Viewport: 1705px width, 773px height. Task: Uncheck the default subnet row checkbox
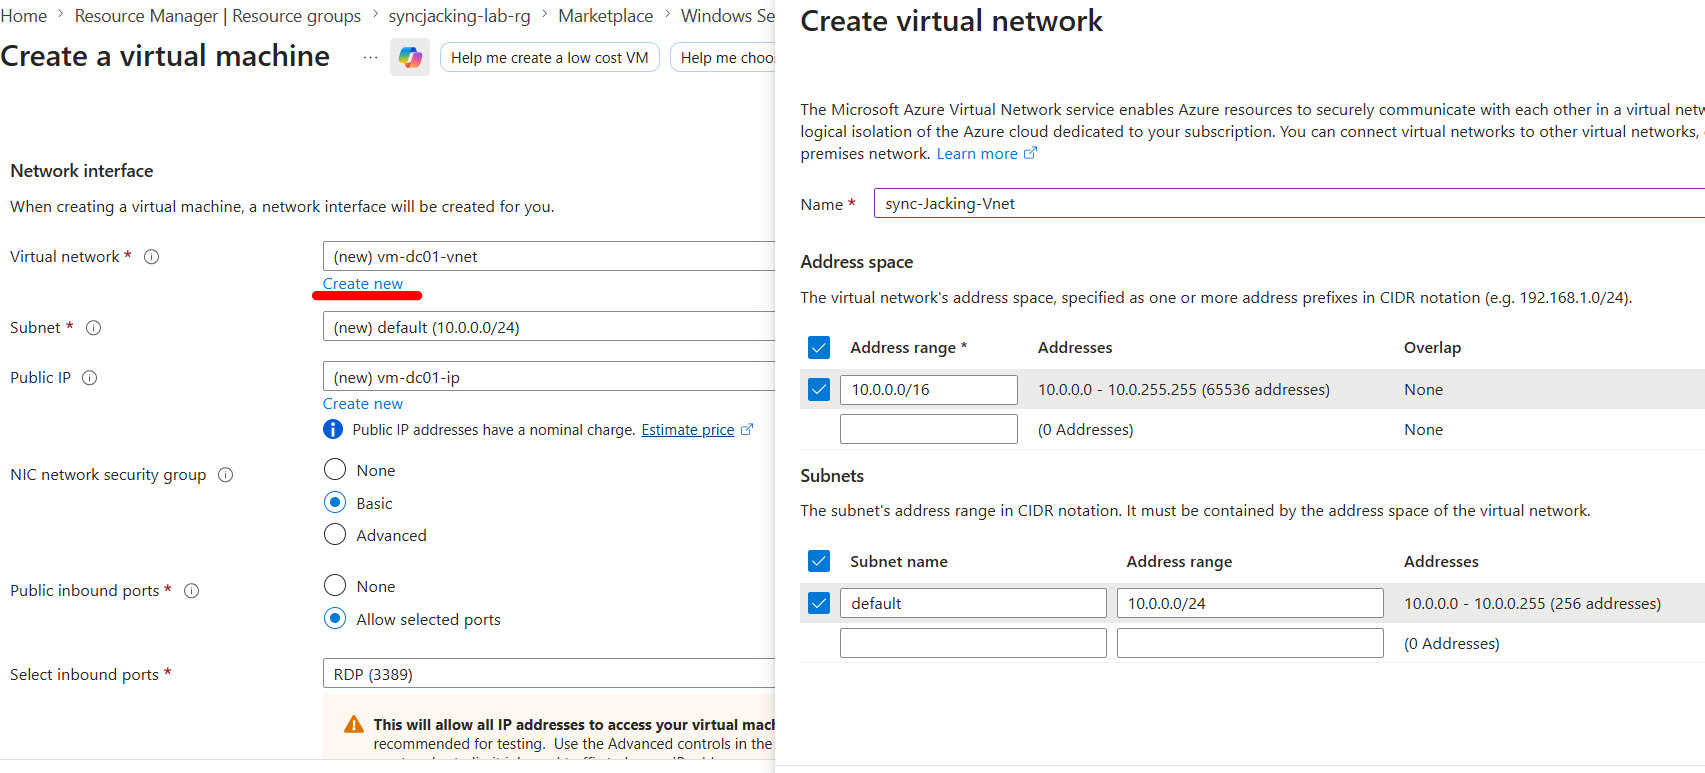(819, 604)
